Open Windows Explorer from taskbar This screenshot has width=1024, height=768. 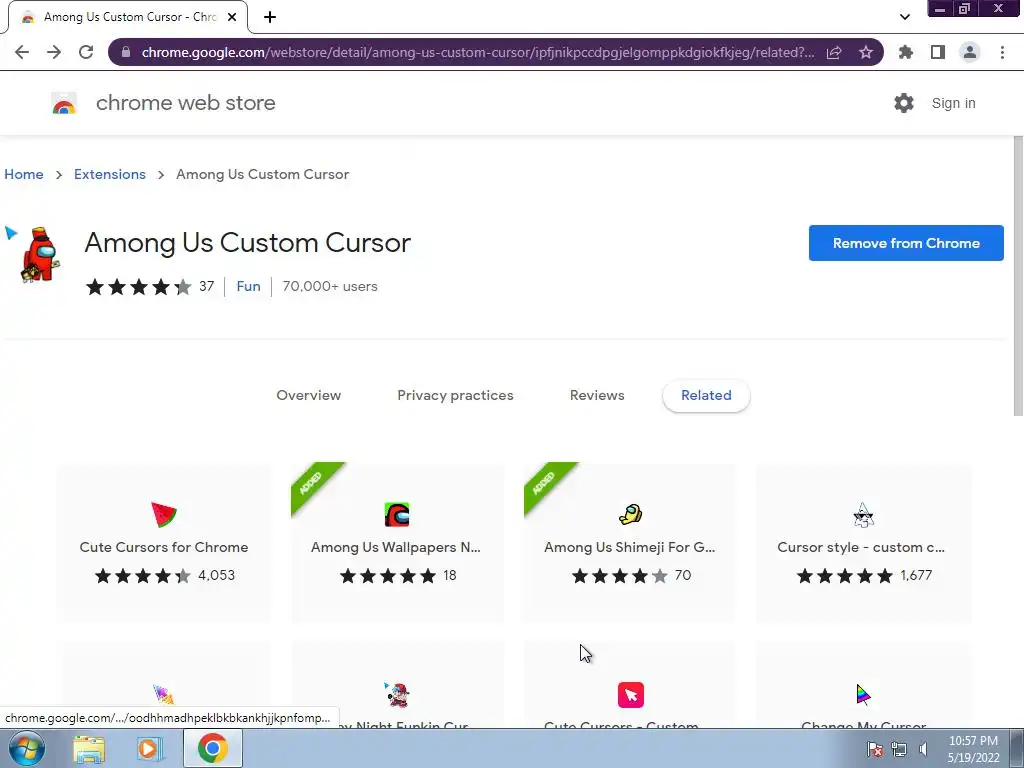[89, 749]
